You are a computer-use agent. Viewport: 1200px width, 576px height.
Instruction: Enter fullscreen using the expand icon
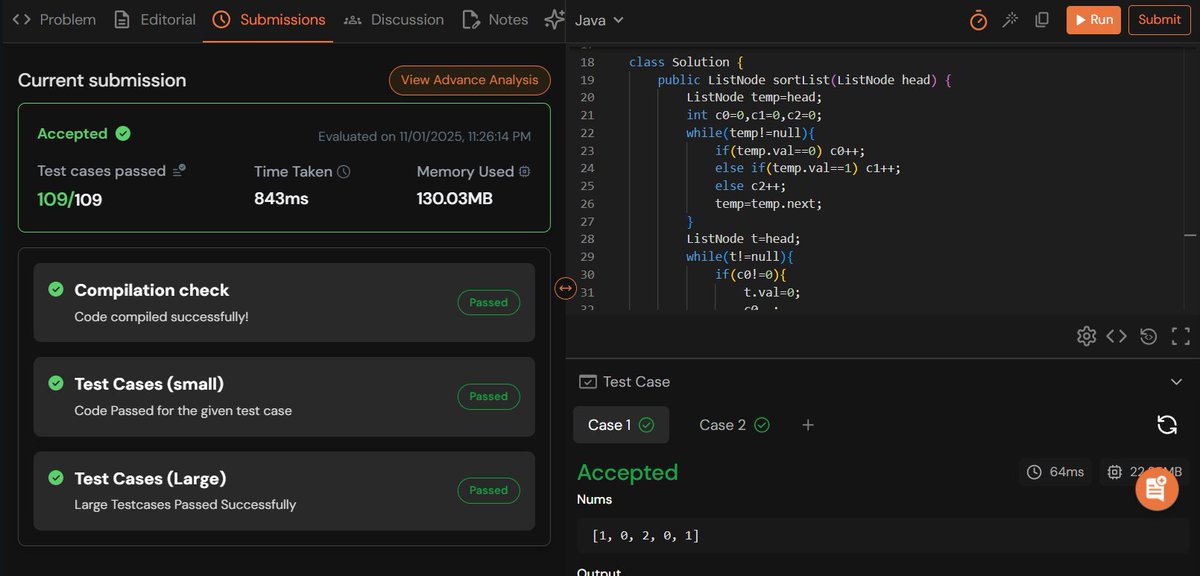pos(1180,335)
